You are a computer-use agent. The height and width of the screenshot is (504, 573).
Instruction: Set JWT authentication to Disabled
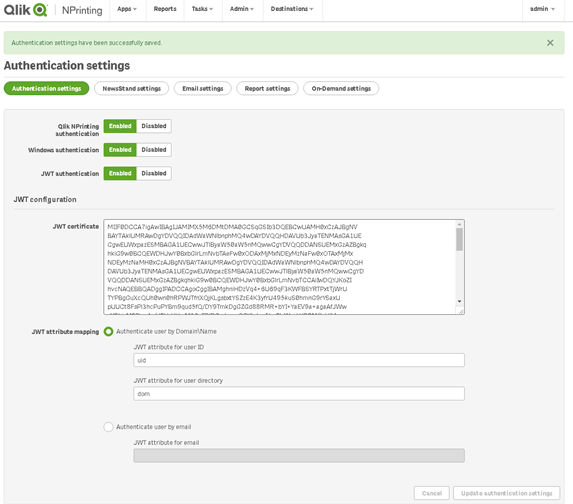coord(154,173)
